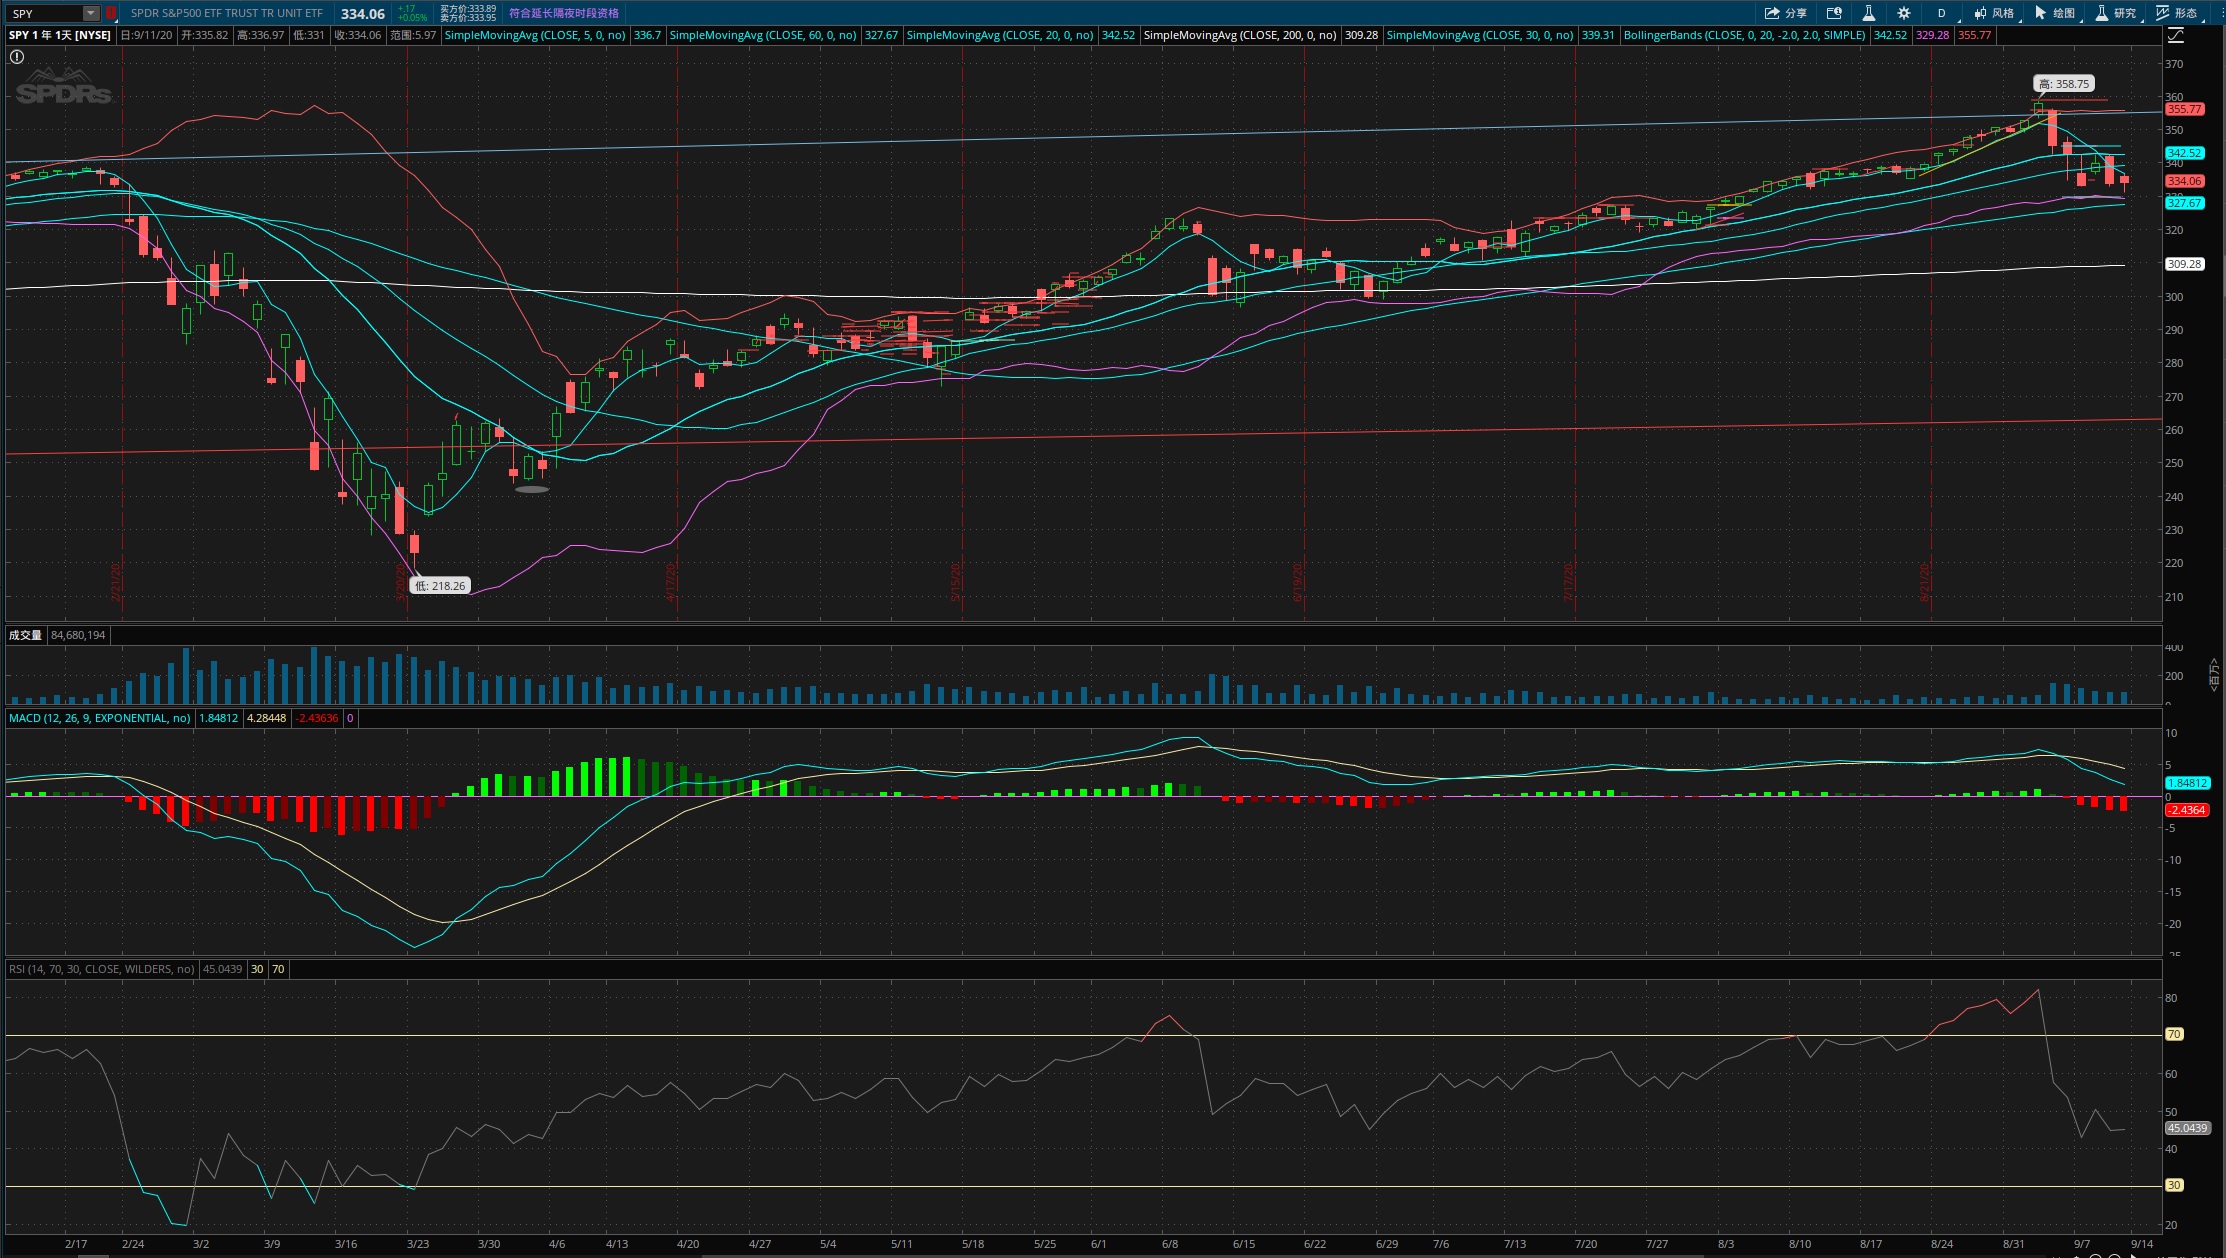Click the 低: 218.26 low price bubble
2226x1258 pixels.
440,586
